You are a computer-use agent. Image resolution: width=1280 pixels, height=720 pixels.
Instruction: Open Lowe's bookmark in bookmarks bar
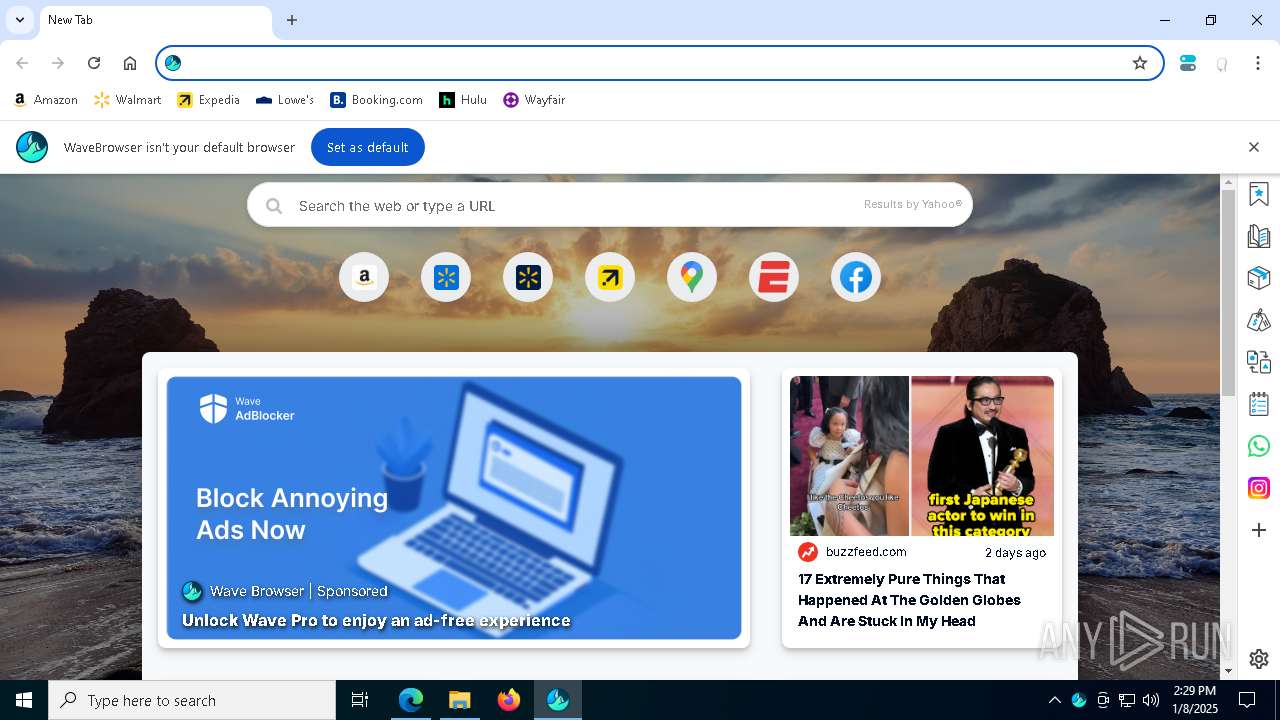pos(285,100)
